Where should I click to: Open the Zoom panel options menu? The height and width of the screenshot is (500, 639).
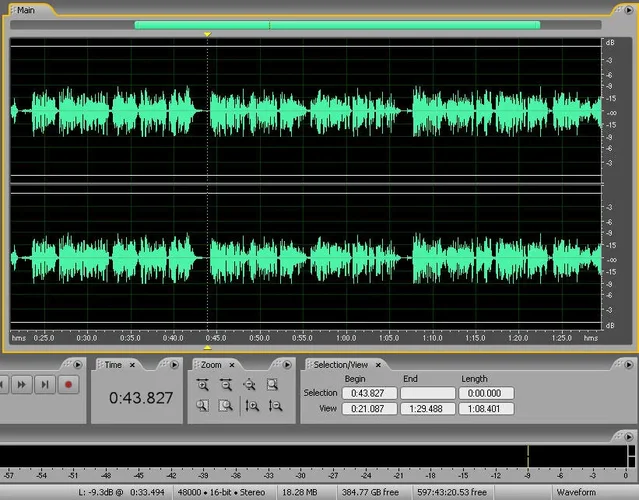(x=286, y=363)
